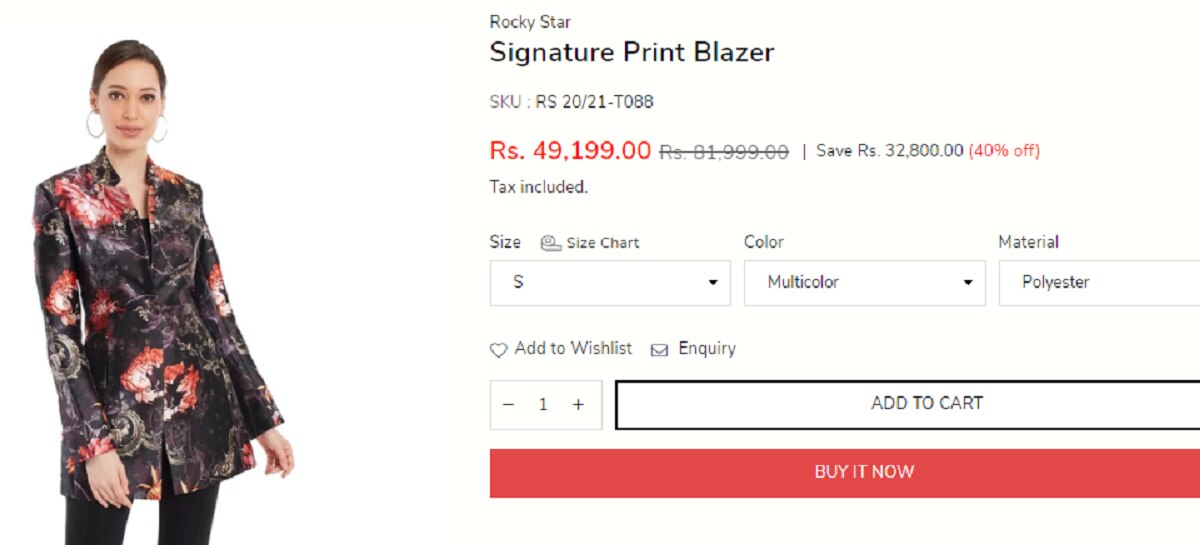Click the ADD TO CART button
Screen dimensions: 1200x545
(x=926, y=404)
